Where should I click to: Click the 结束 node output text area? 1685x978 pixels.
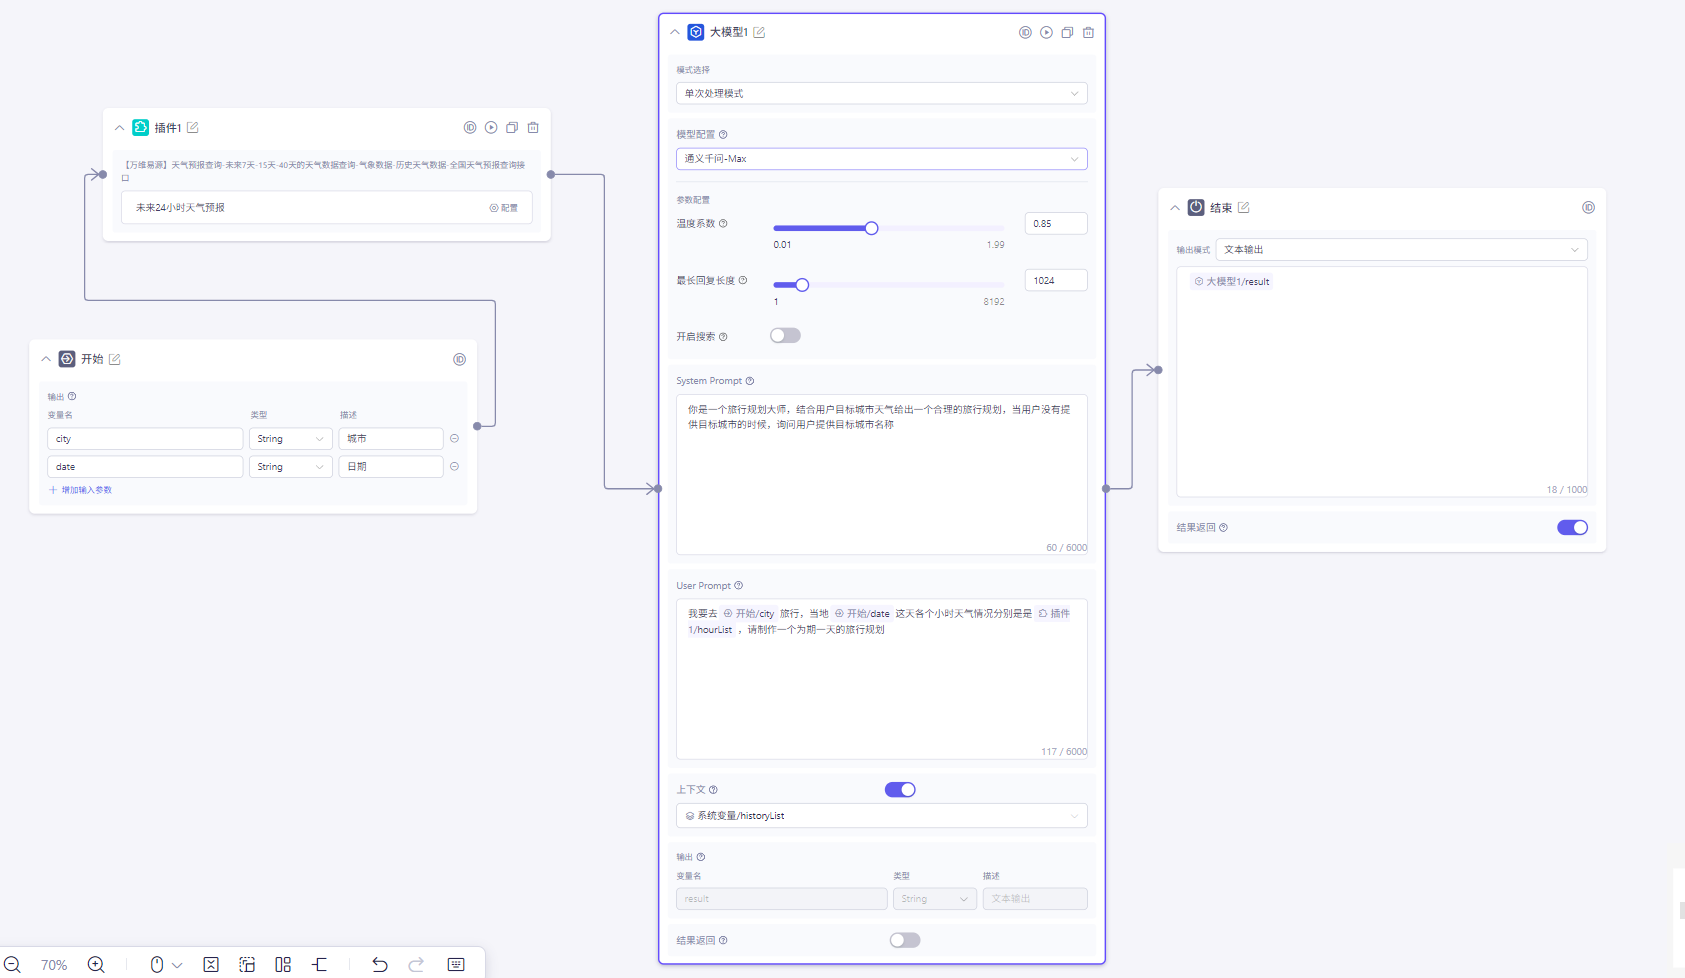[1382, 382]
